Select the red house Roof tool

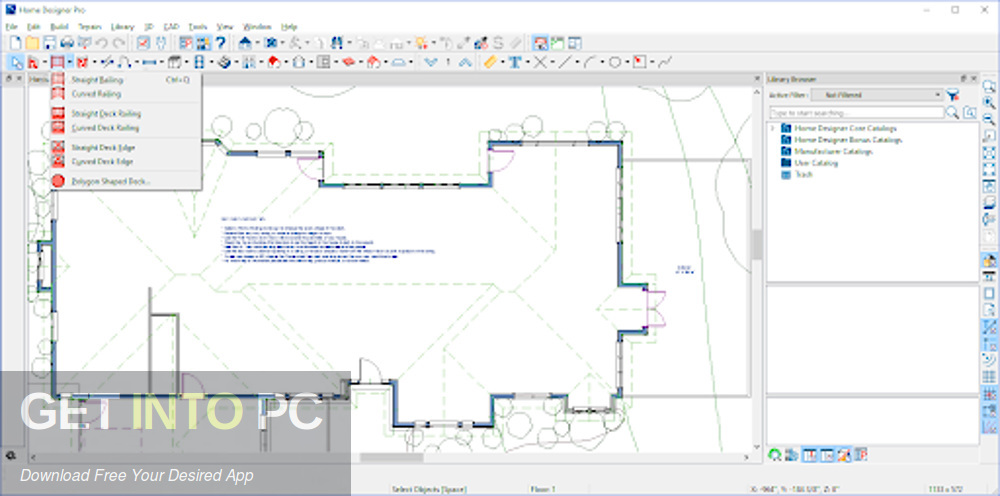click(x=274, y=62)
